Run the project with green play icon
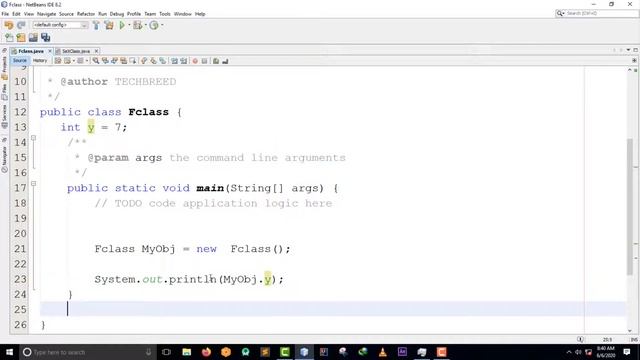The width and height of the screenshot is (640, 360). [x=122, y=25]
